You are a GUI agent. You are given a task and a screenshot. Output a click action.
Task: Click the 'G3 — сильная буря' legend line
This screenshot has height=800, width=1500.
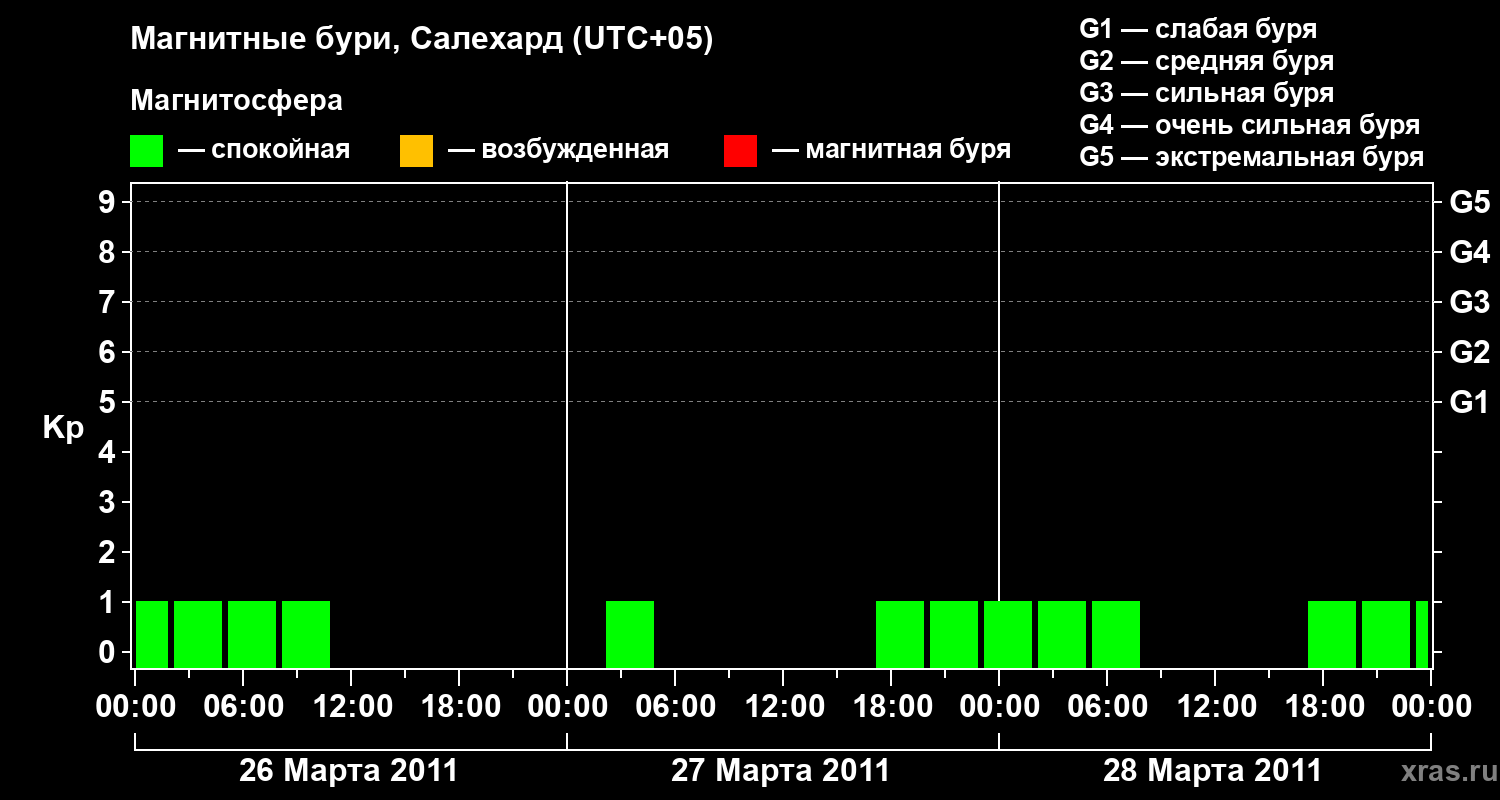click(1206, 93)
